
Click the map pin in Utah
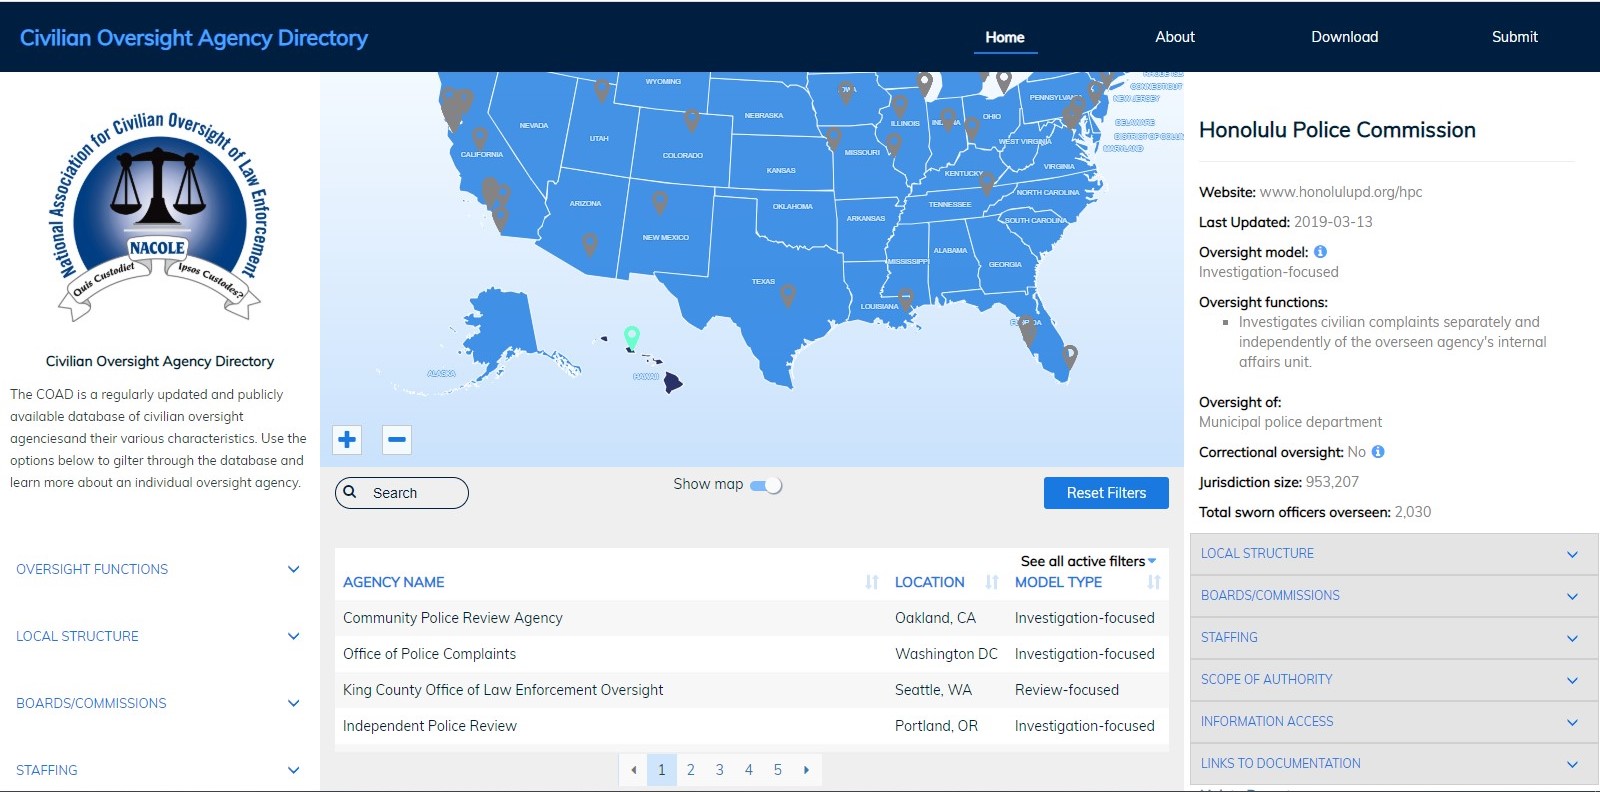click(x=602, y=91)
